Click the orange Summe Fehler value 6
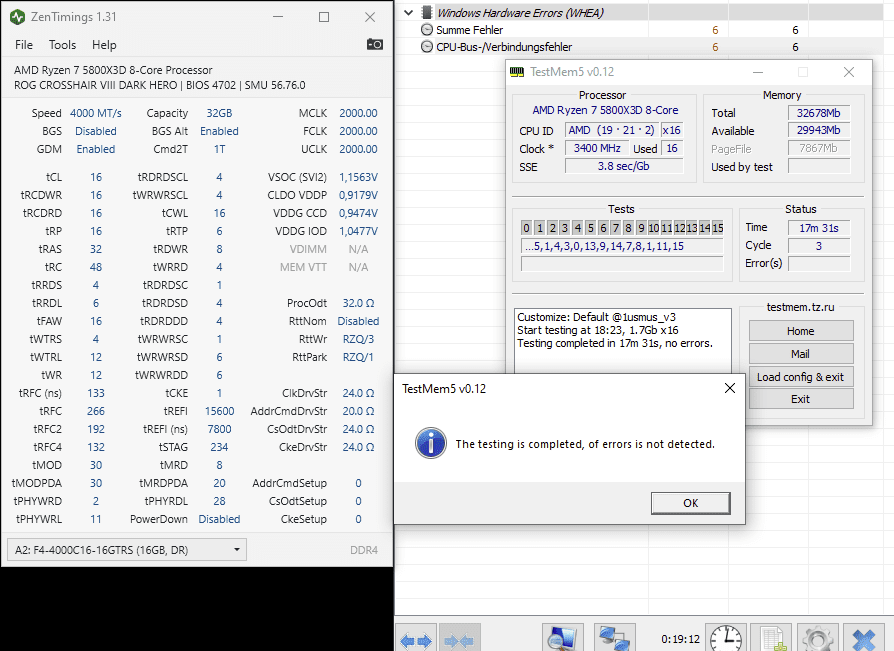 pyautogui.click(x=715, y=30)
